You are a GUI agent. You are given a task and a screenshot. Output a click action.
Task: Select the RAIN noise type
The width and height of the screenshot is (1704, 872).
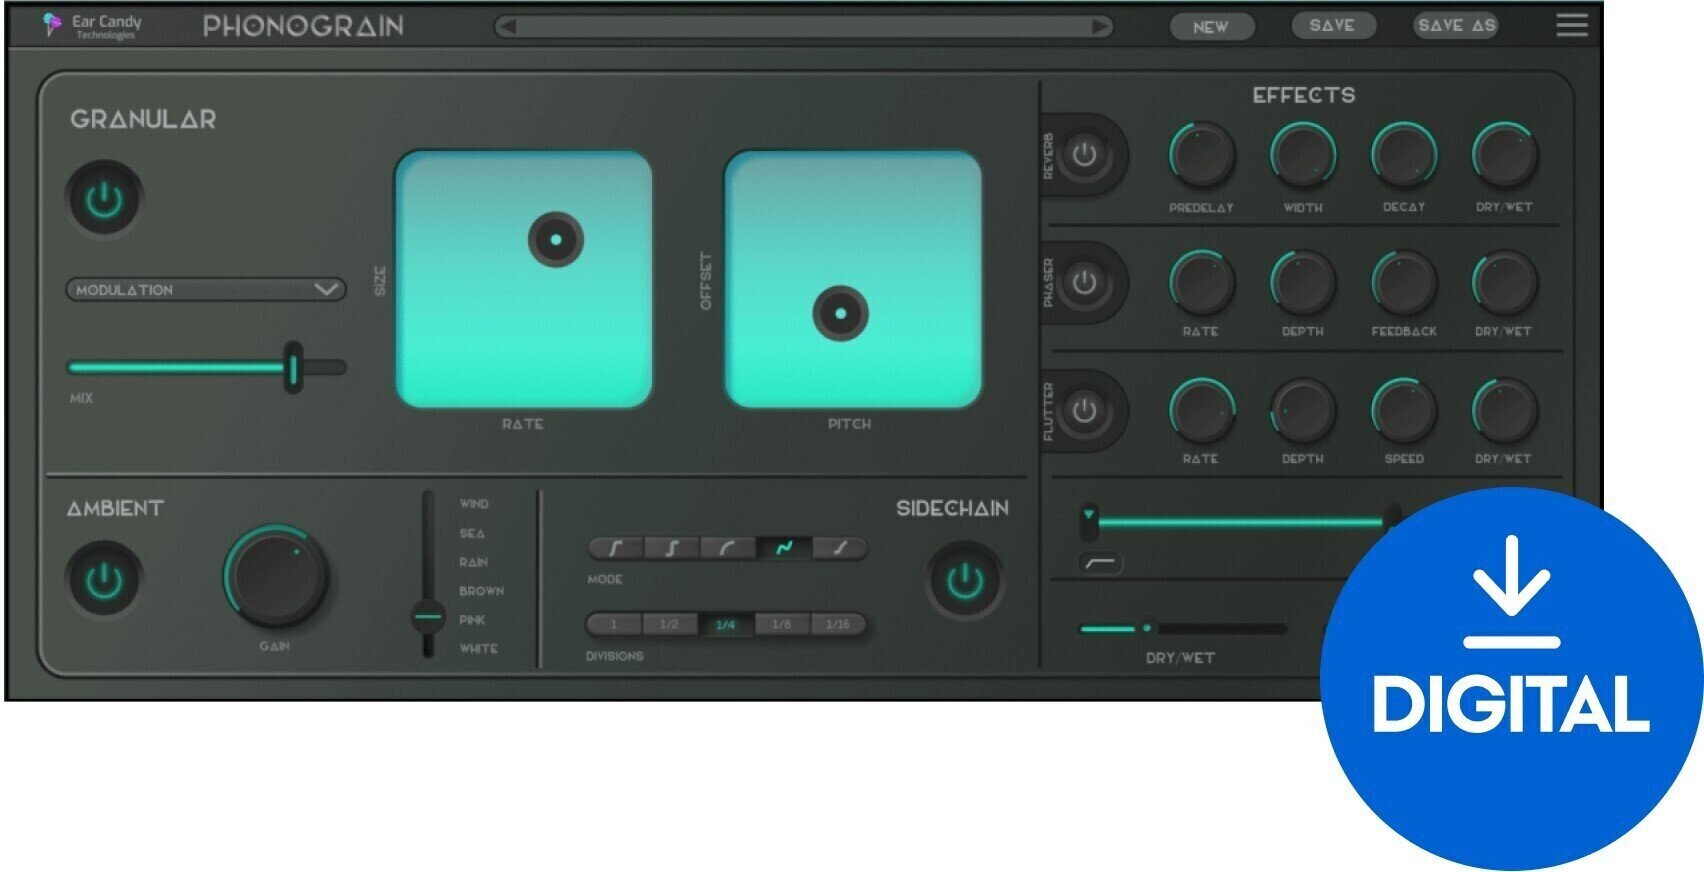[x=474, y=562]
